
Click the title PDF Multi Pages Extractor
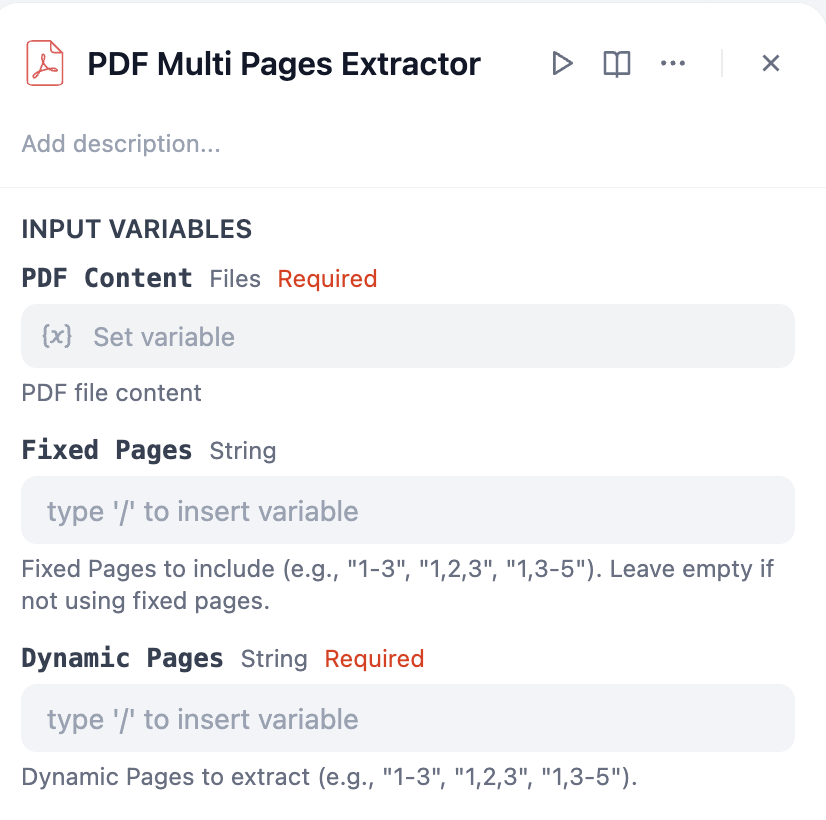click(284, 64)
